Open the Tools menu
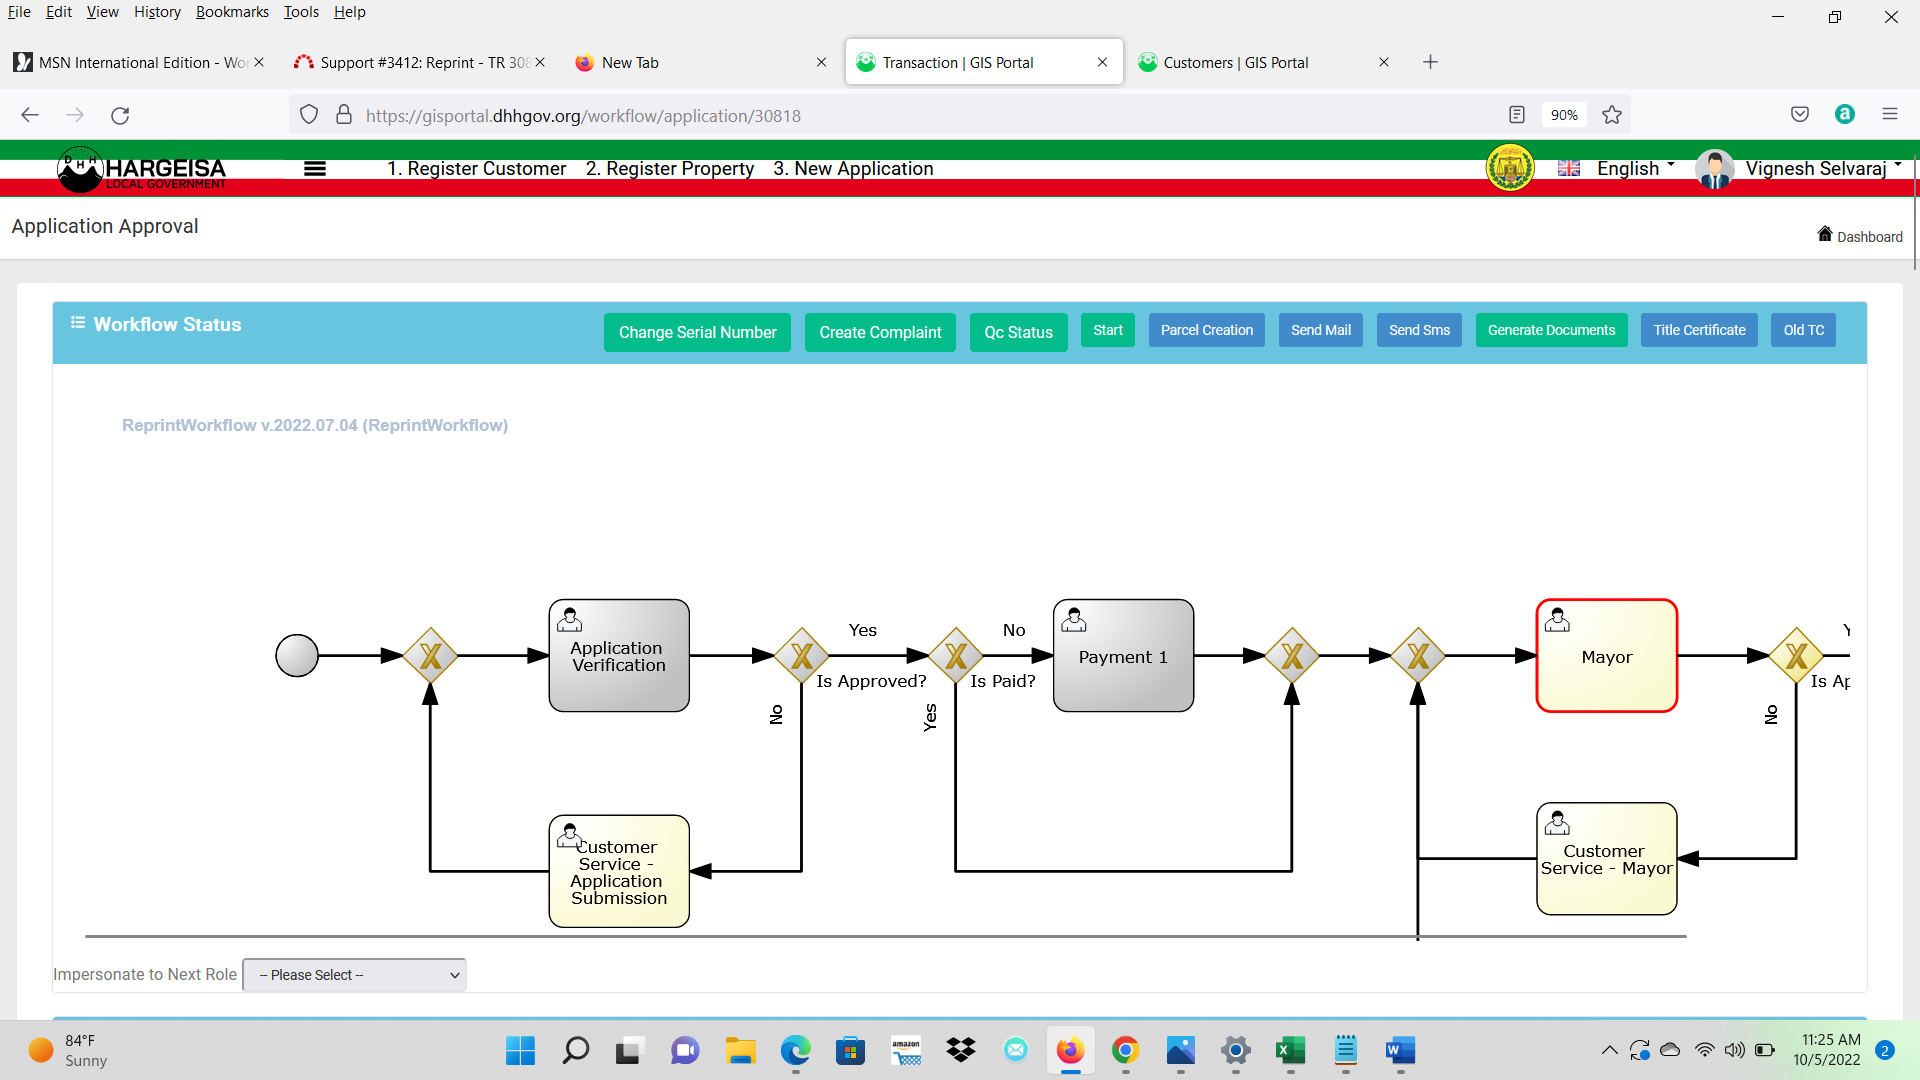 [x=301, y=12]
